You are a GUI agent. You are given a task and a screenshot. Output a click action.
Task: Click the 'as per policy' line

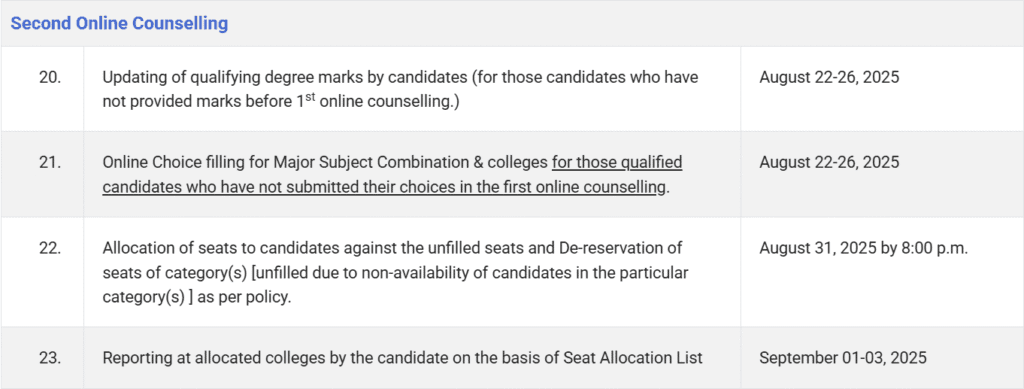pyautogui.click(x=197, y=297)
